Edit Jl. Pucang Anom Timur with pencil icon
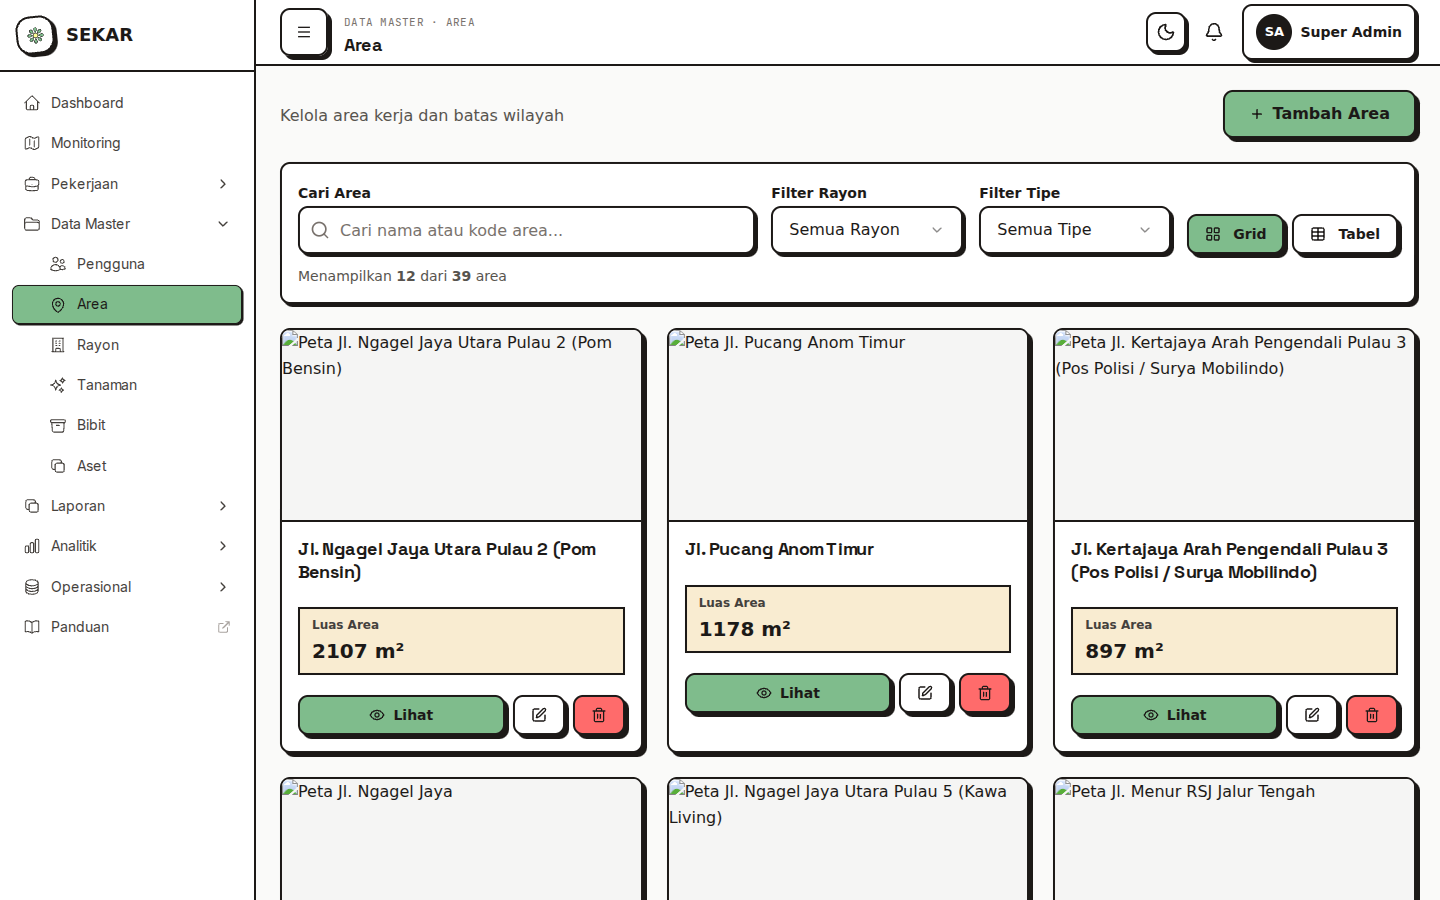Viewport: 1440px width, 900px height. pos(925,693)
